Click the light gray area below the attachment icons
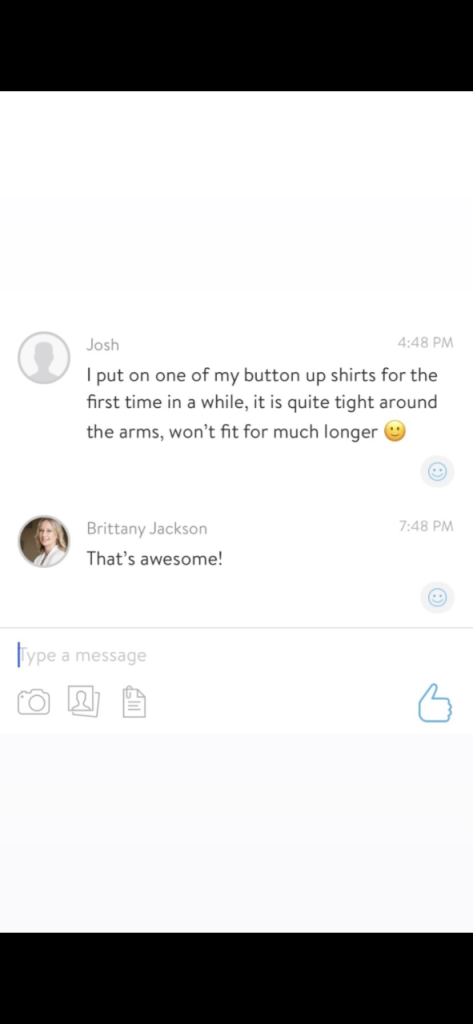 236,833
